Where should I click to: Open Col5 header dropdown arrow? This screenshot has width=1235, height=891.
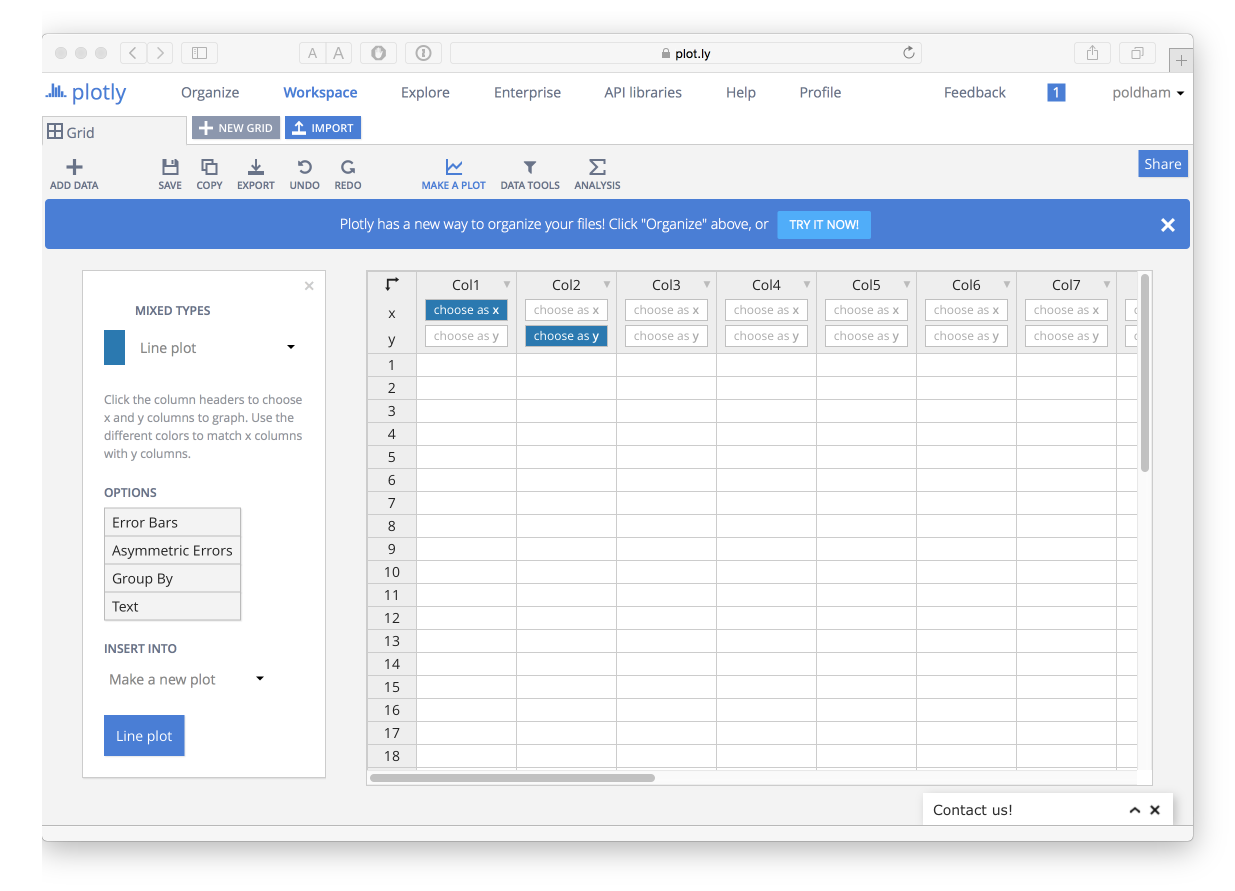pos(907,285)
